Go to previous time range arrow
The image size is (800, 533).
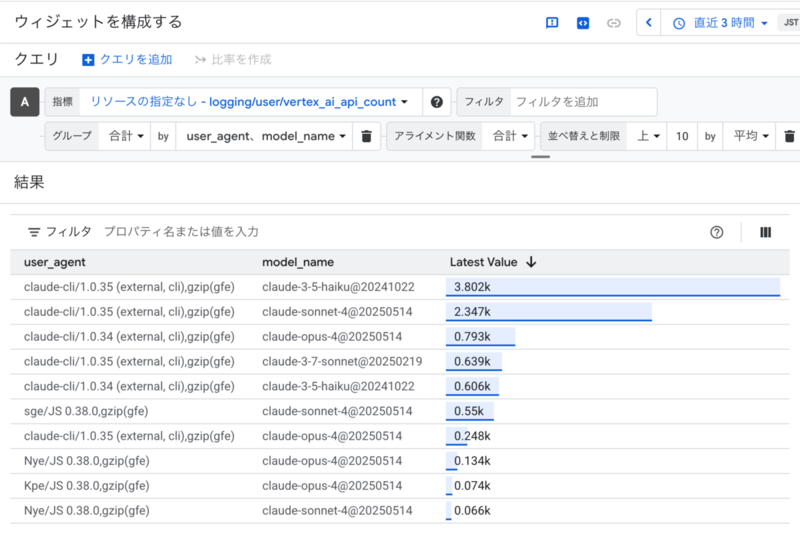click(x=648, y=23)
